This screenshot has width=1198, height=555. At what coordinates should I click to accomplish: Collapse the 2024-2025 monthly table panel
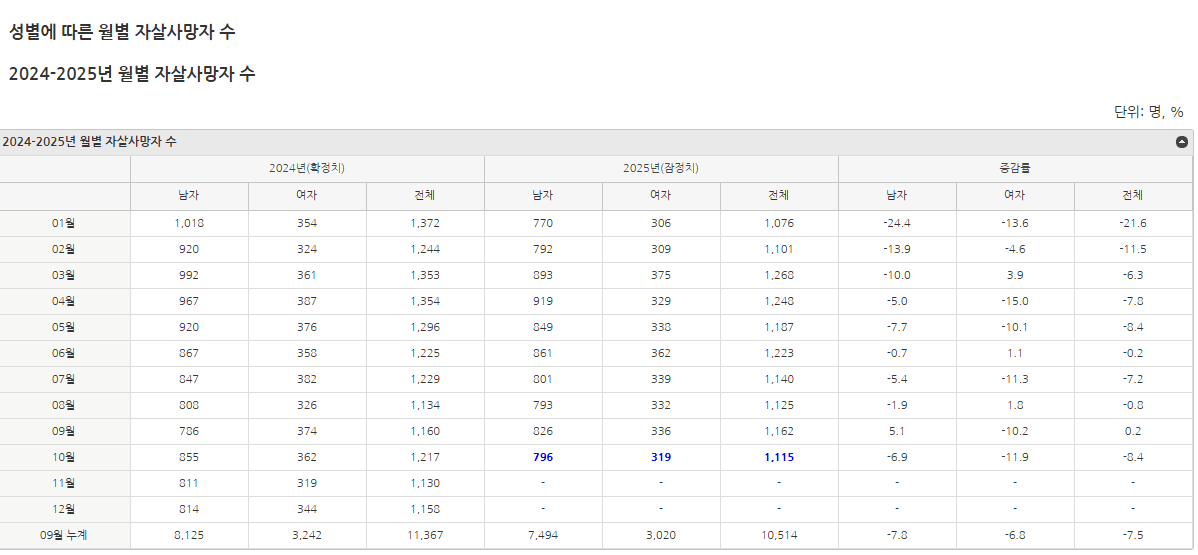1182,142
